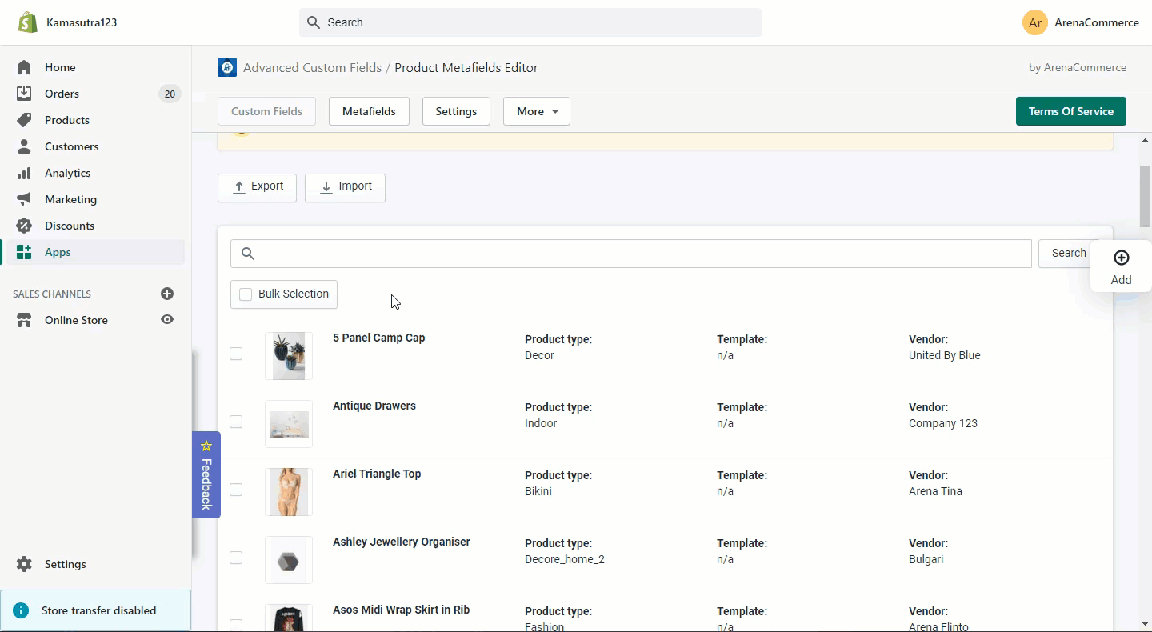Select the Ashley Jewellery Organiser checkbox
Screen dimensions: 1152x632
point(236,558)
